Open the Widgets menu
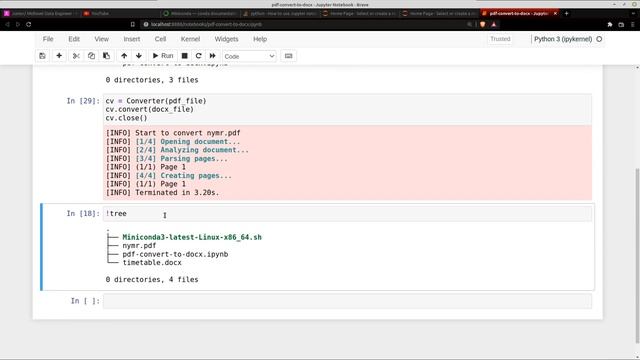The image size is (640, 360). pyautogui.click(x=226, y=39)
